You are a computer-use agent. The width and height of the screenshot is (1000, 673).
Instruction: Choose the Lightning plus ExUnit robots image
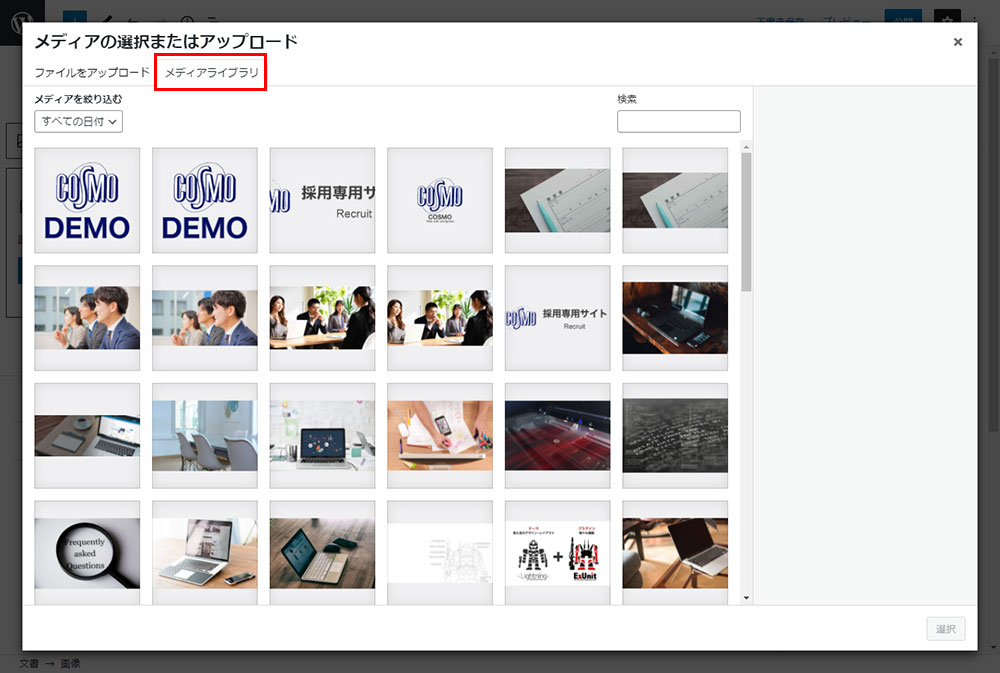point(557,553)
